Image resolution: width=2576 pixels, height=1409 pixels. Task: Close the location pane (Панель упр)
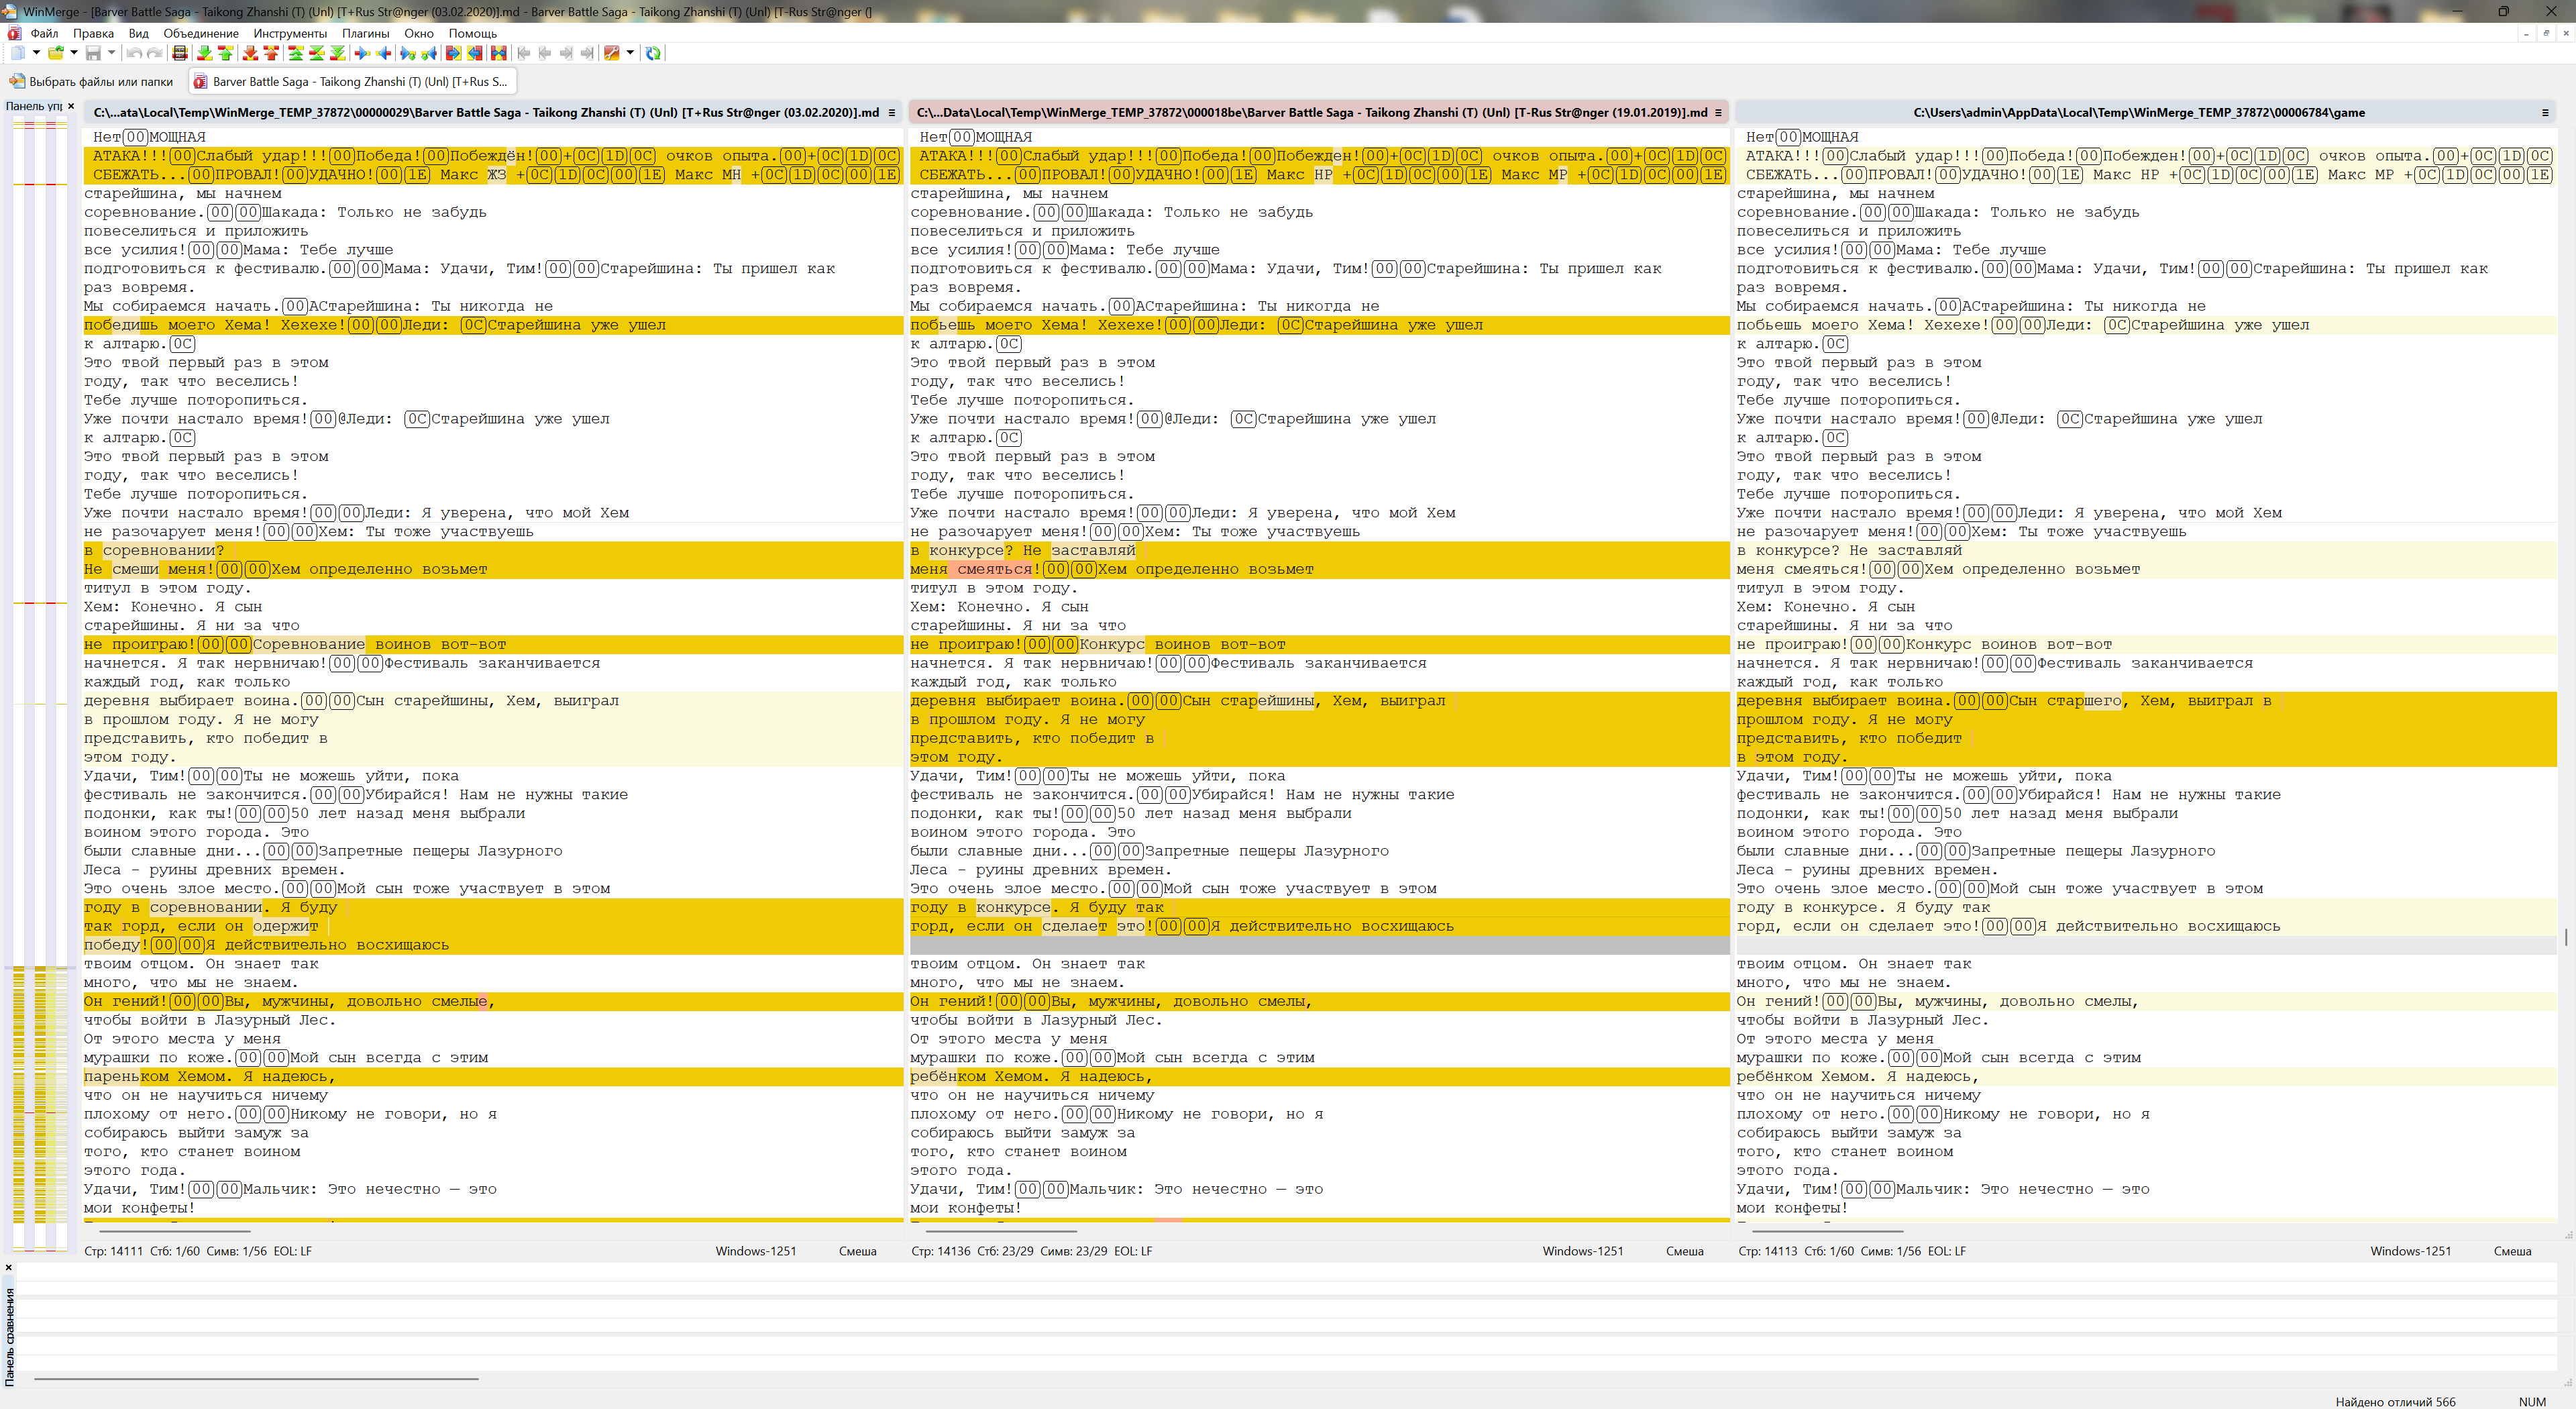click(71, 106)
